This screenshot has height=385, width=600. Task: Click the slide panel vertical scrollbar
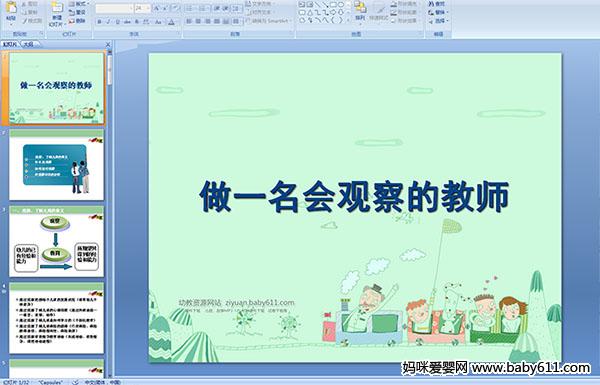click(x=110, y=214)
